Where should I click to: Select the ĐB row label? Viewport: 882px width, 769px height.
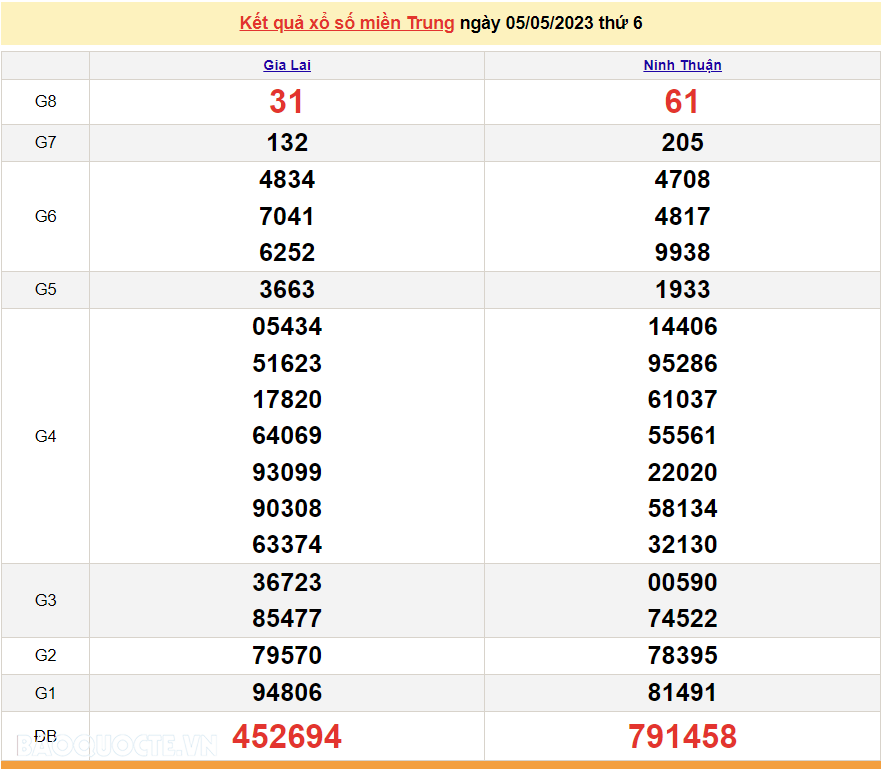[45, 736]
